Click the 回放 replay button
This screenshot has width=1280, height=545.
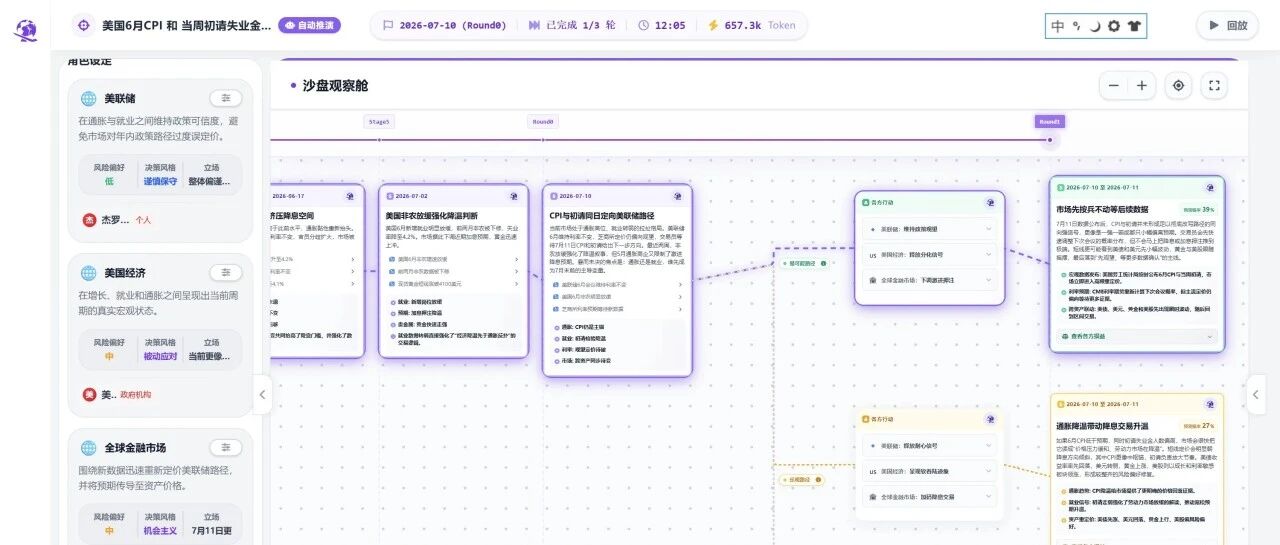1228,25
